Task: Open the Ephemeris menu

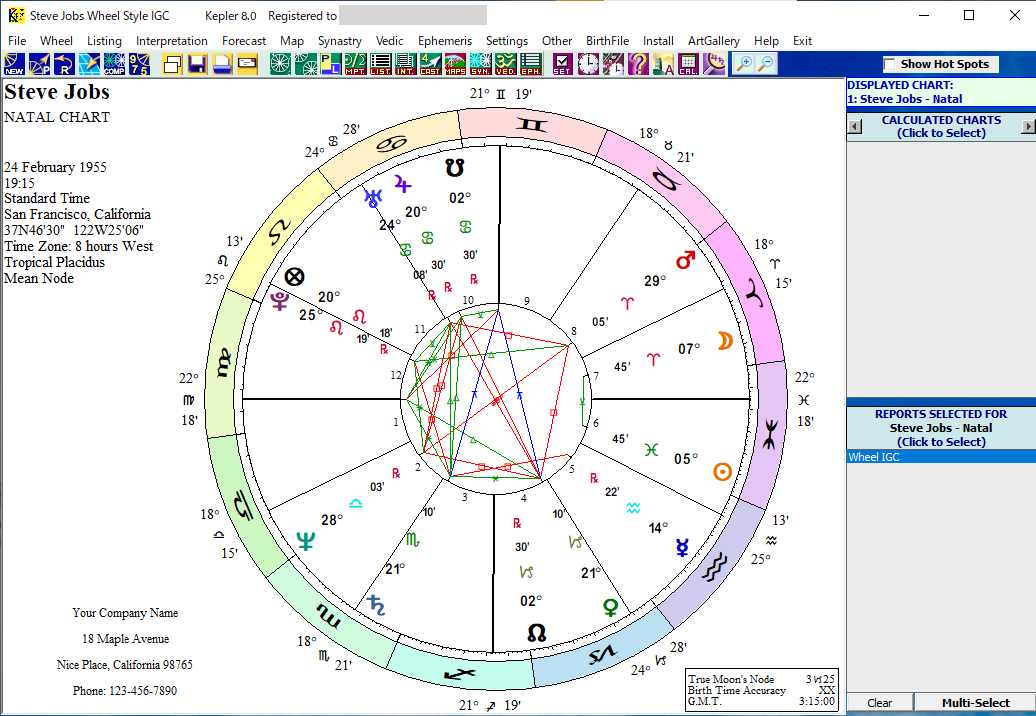Action: [x=445, y=41]
